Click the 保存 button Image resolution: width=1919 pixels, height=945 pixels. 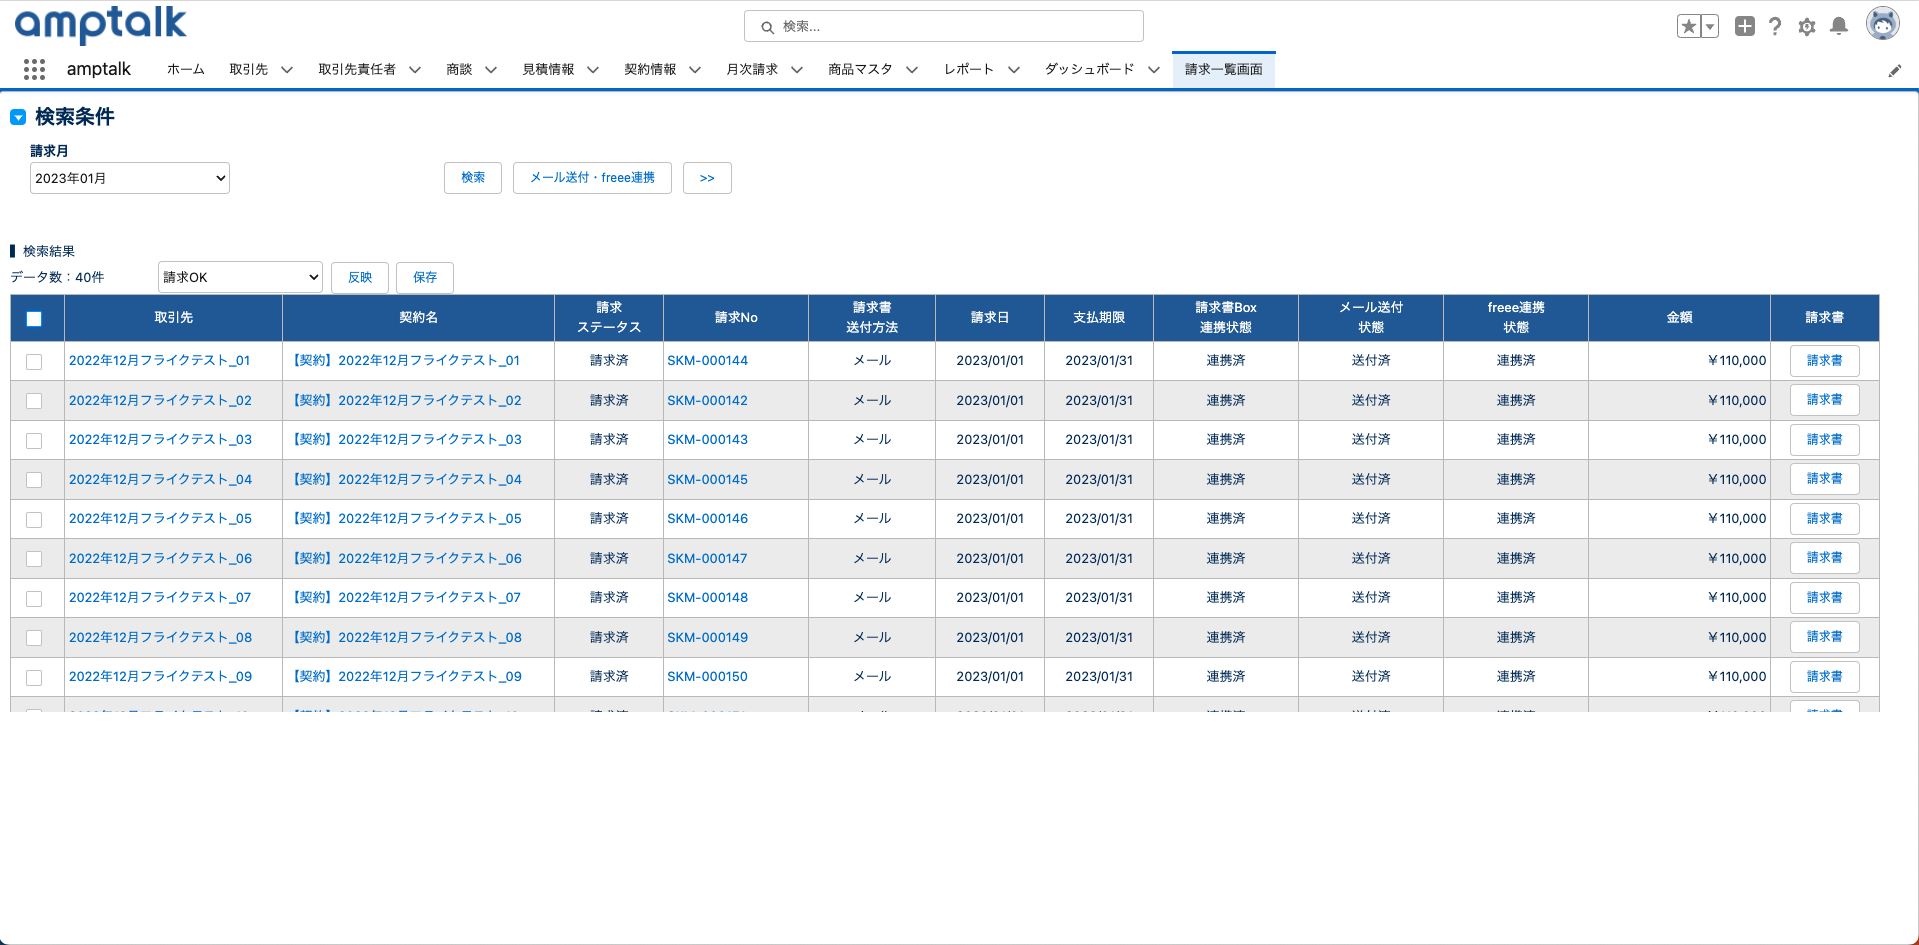point(425,277)
